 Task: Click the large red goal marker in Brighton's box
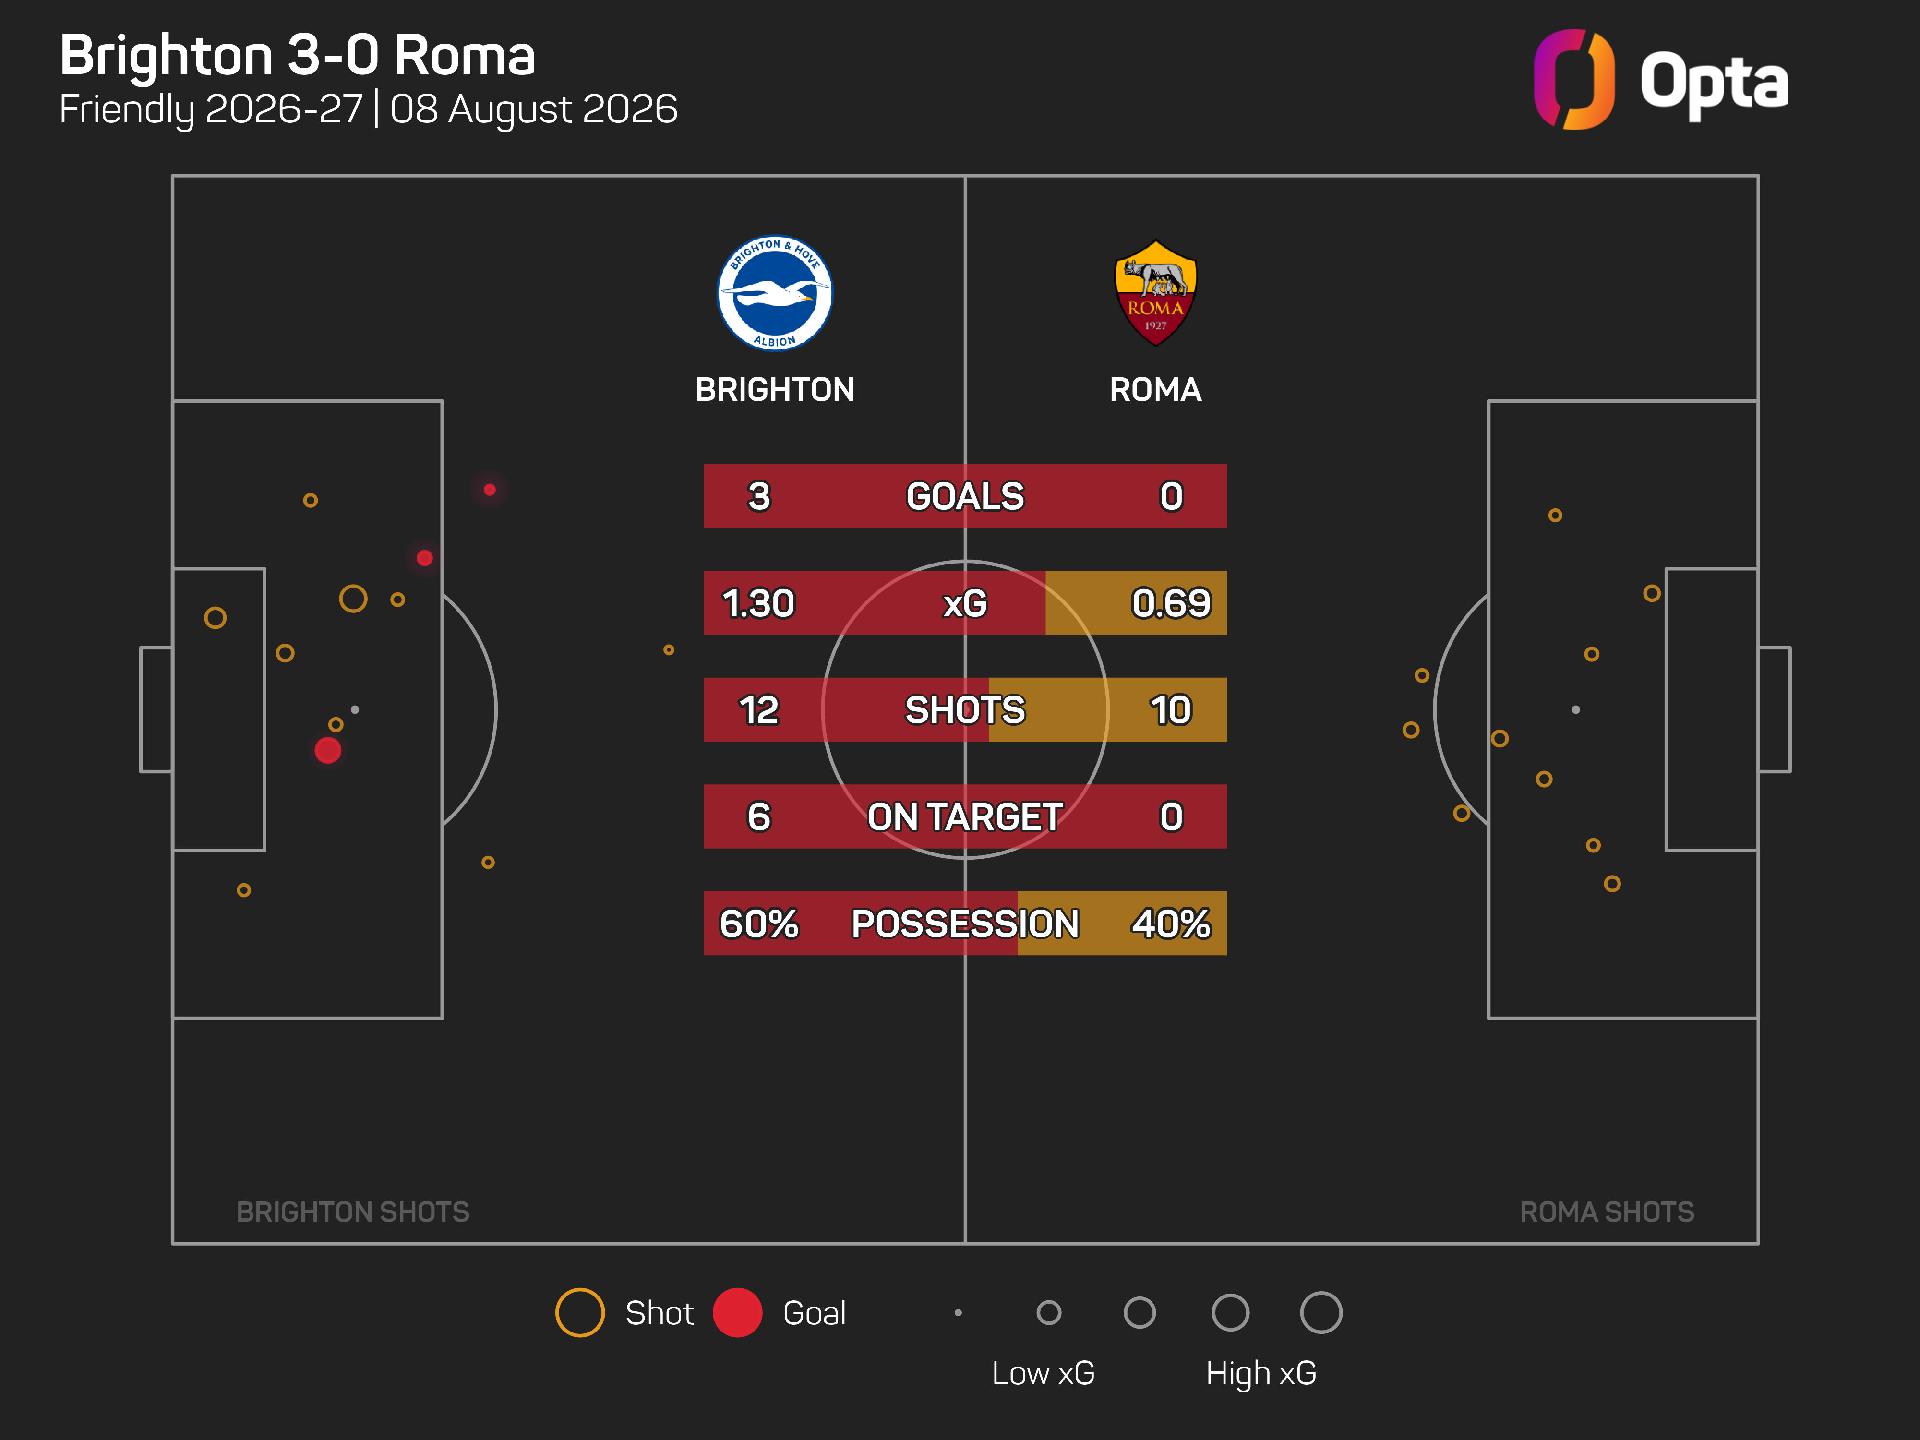328,750
